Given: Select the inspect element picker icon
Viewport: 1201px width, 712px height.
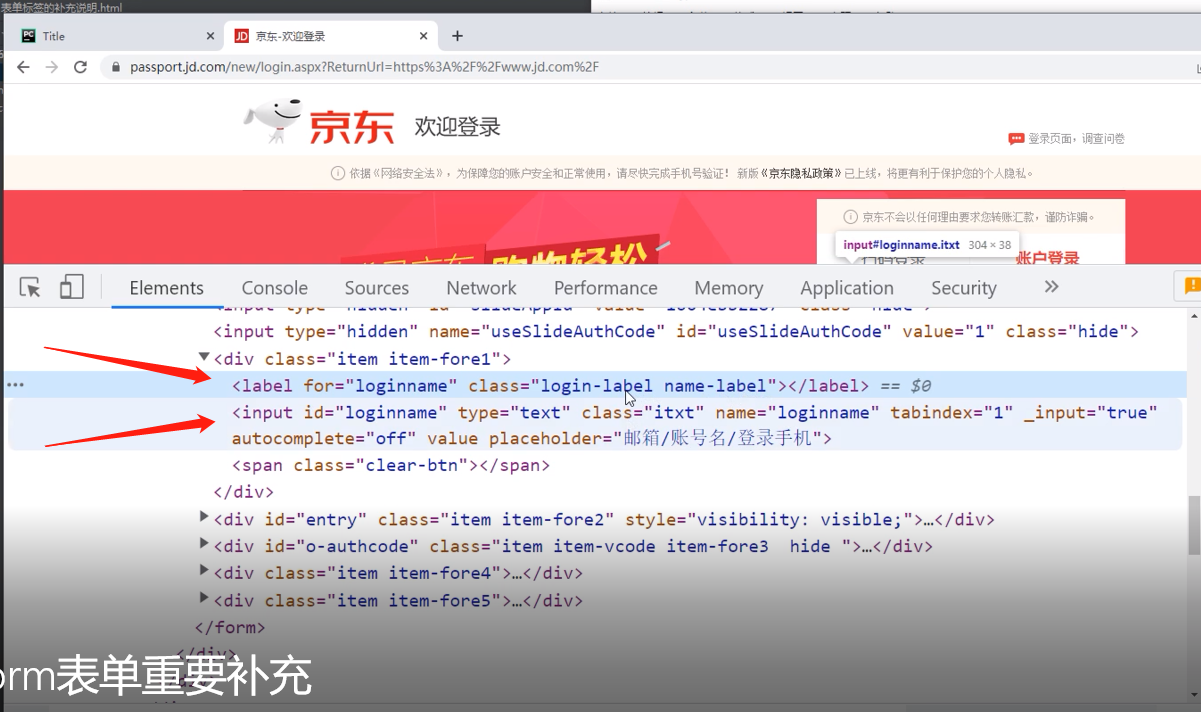Looking at the screenshot, I should 30,288.
